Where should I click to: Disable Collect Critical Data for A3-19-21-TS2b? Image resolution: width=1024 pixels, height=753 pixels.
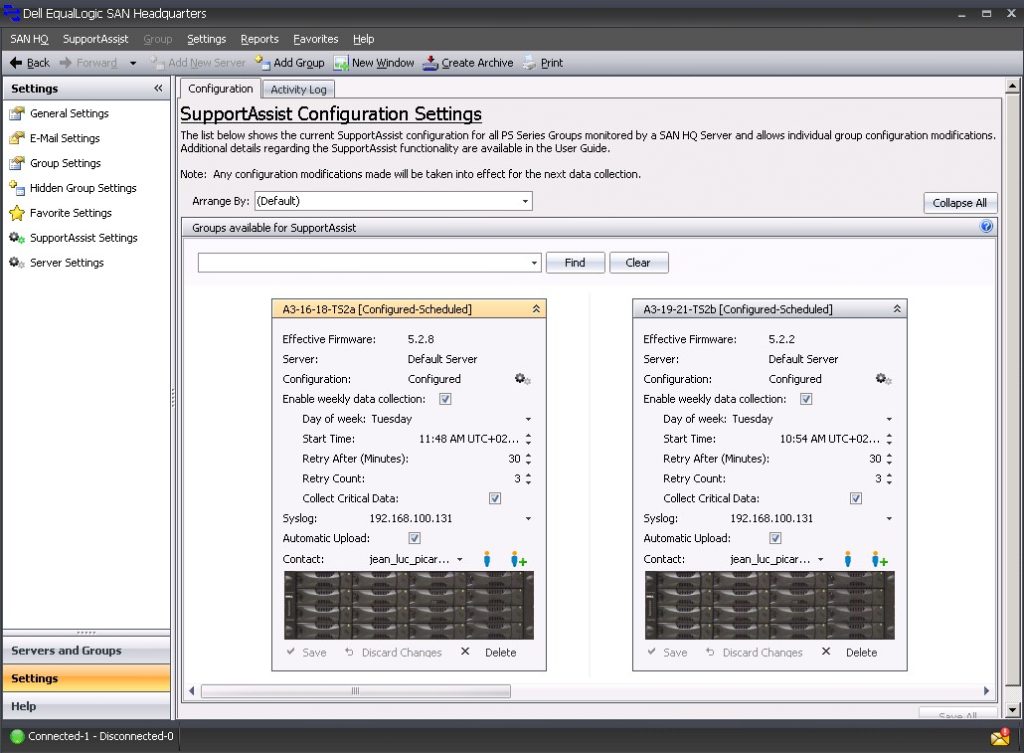tap(856, 498)
